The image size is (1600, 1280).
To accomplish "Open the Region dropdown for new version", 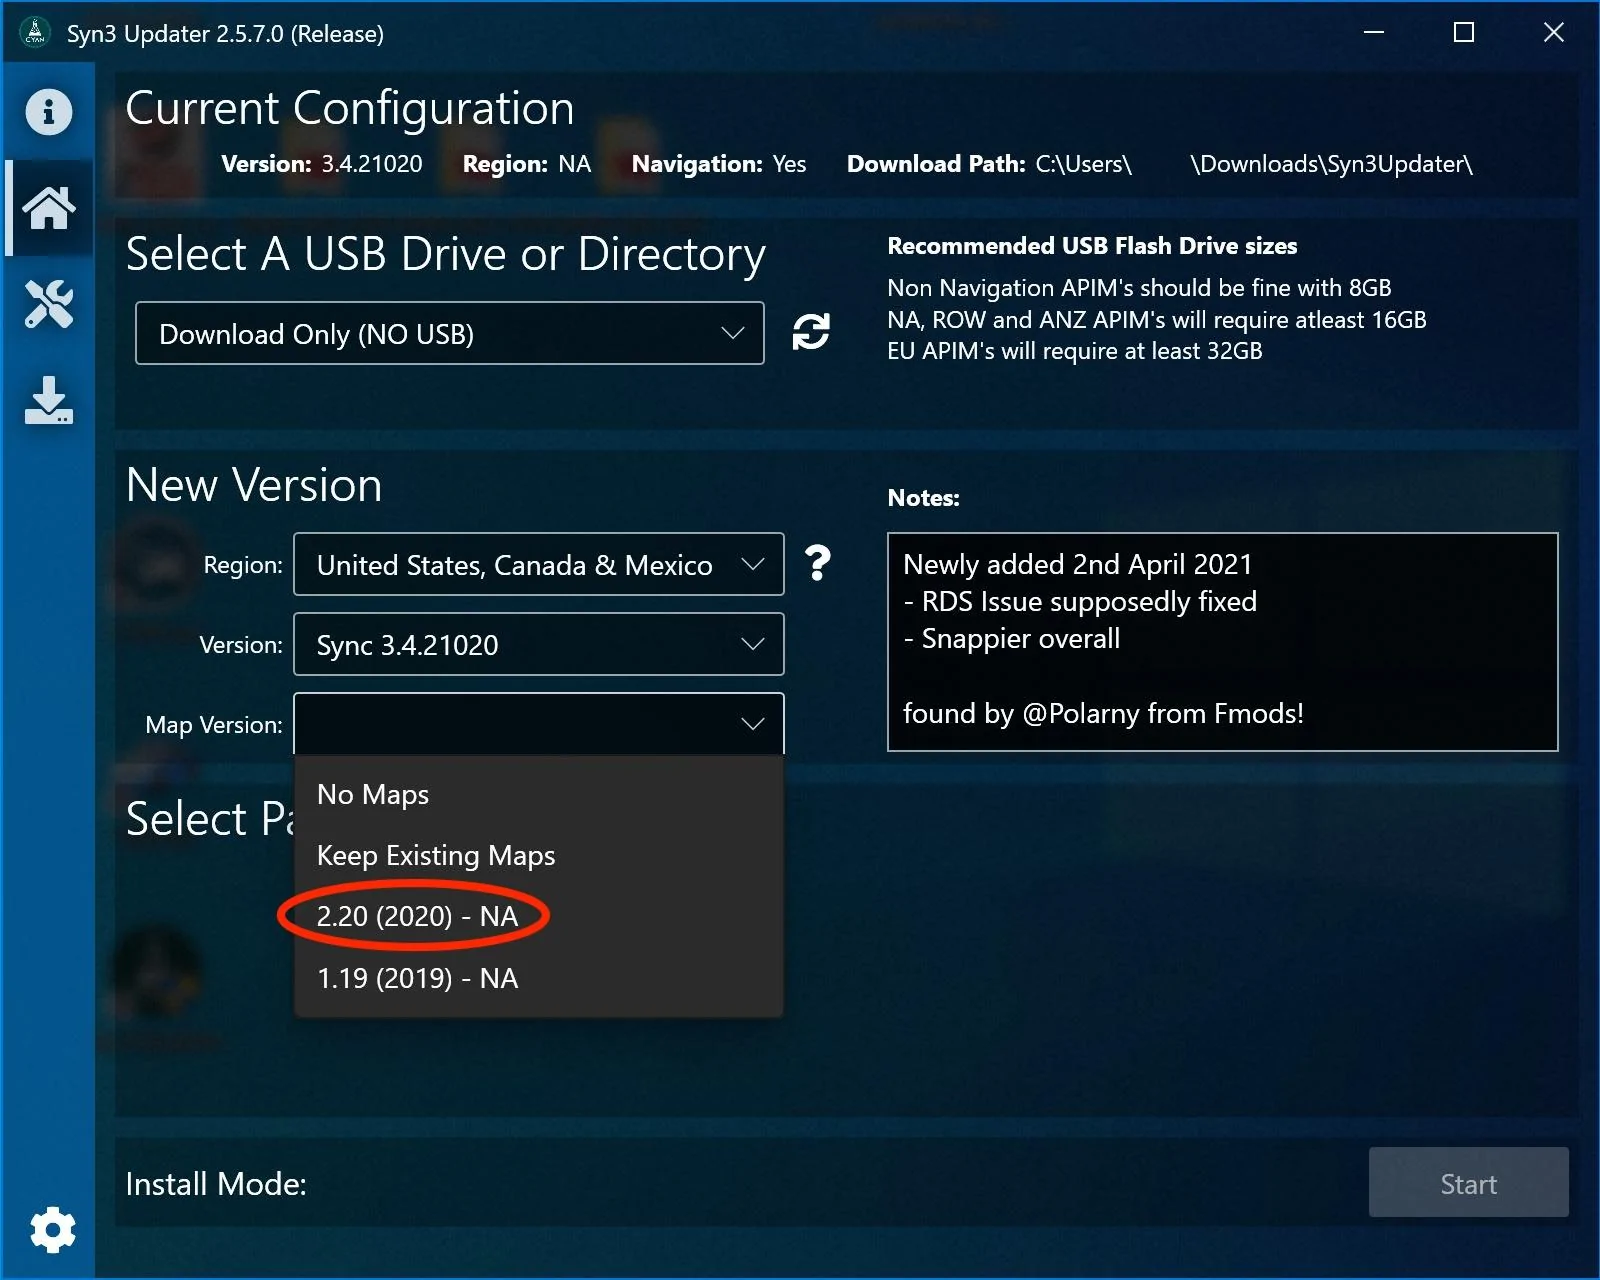I will click(539, 564).
